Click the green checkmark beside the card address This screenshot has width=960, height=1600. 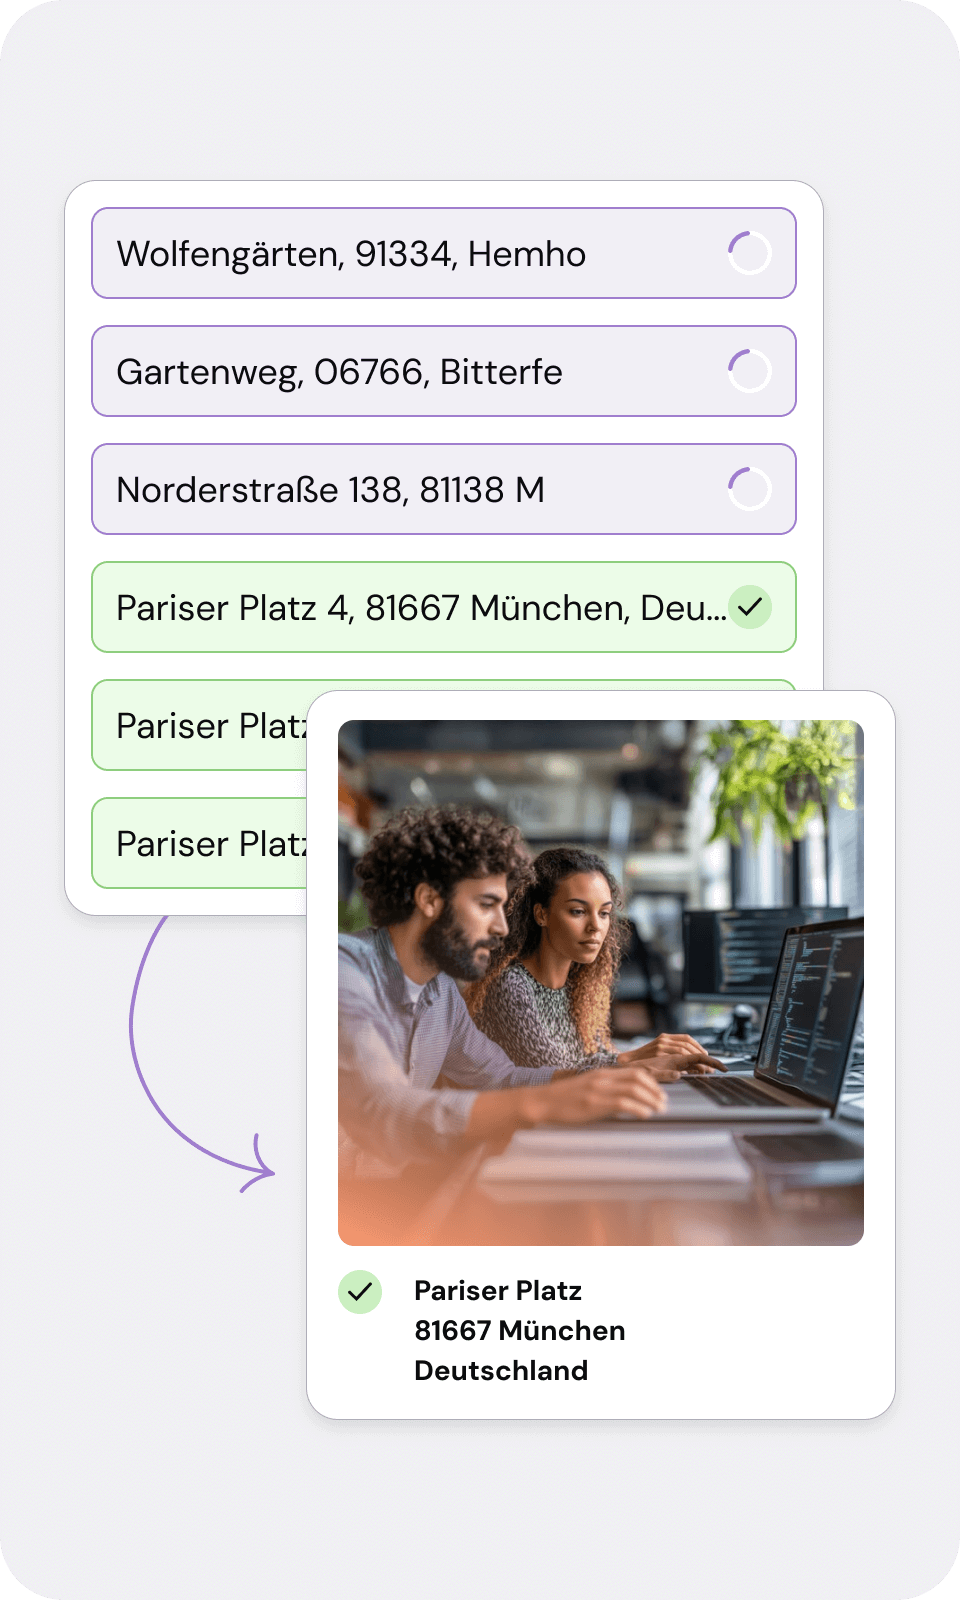360,1292
